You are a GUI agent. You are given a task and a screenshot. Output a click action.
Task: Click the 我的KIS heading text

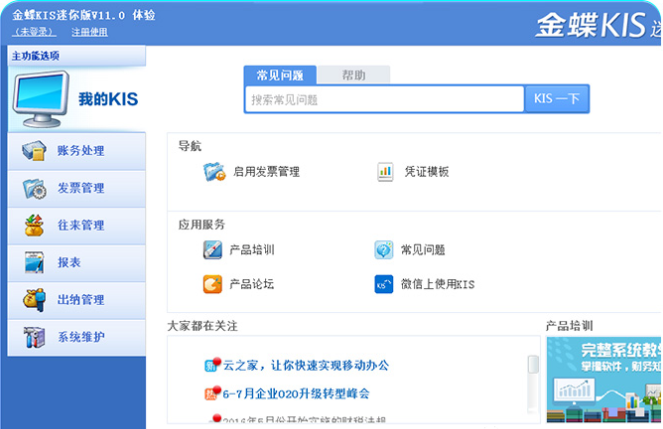coord(108,99)
